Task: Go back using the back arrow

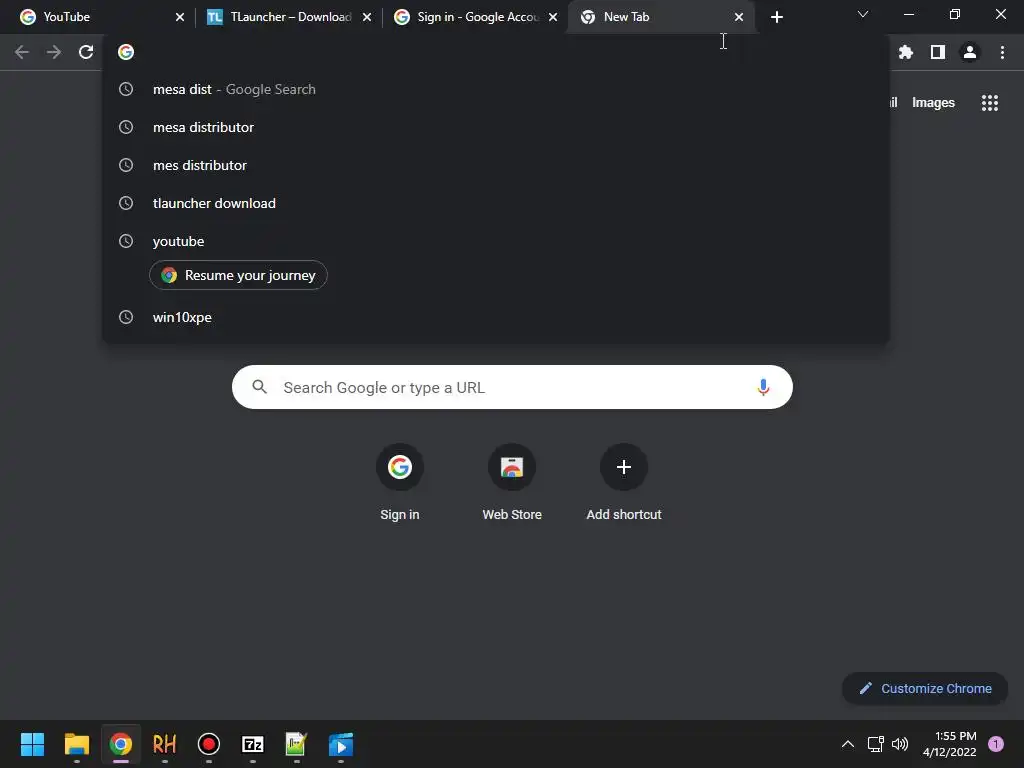Action: pyautogui.click(x=22, y=52)
